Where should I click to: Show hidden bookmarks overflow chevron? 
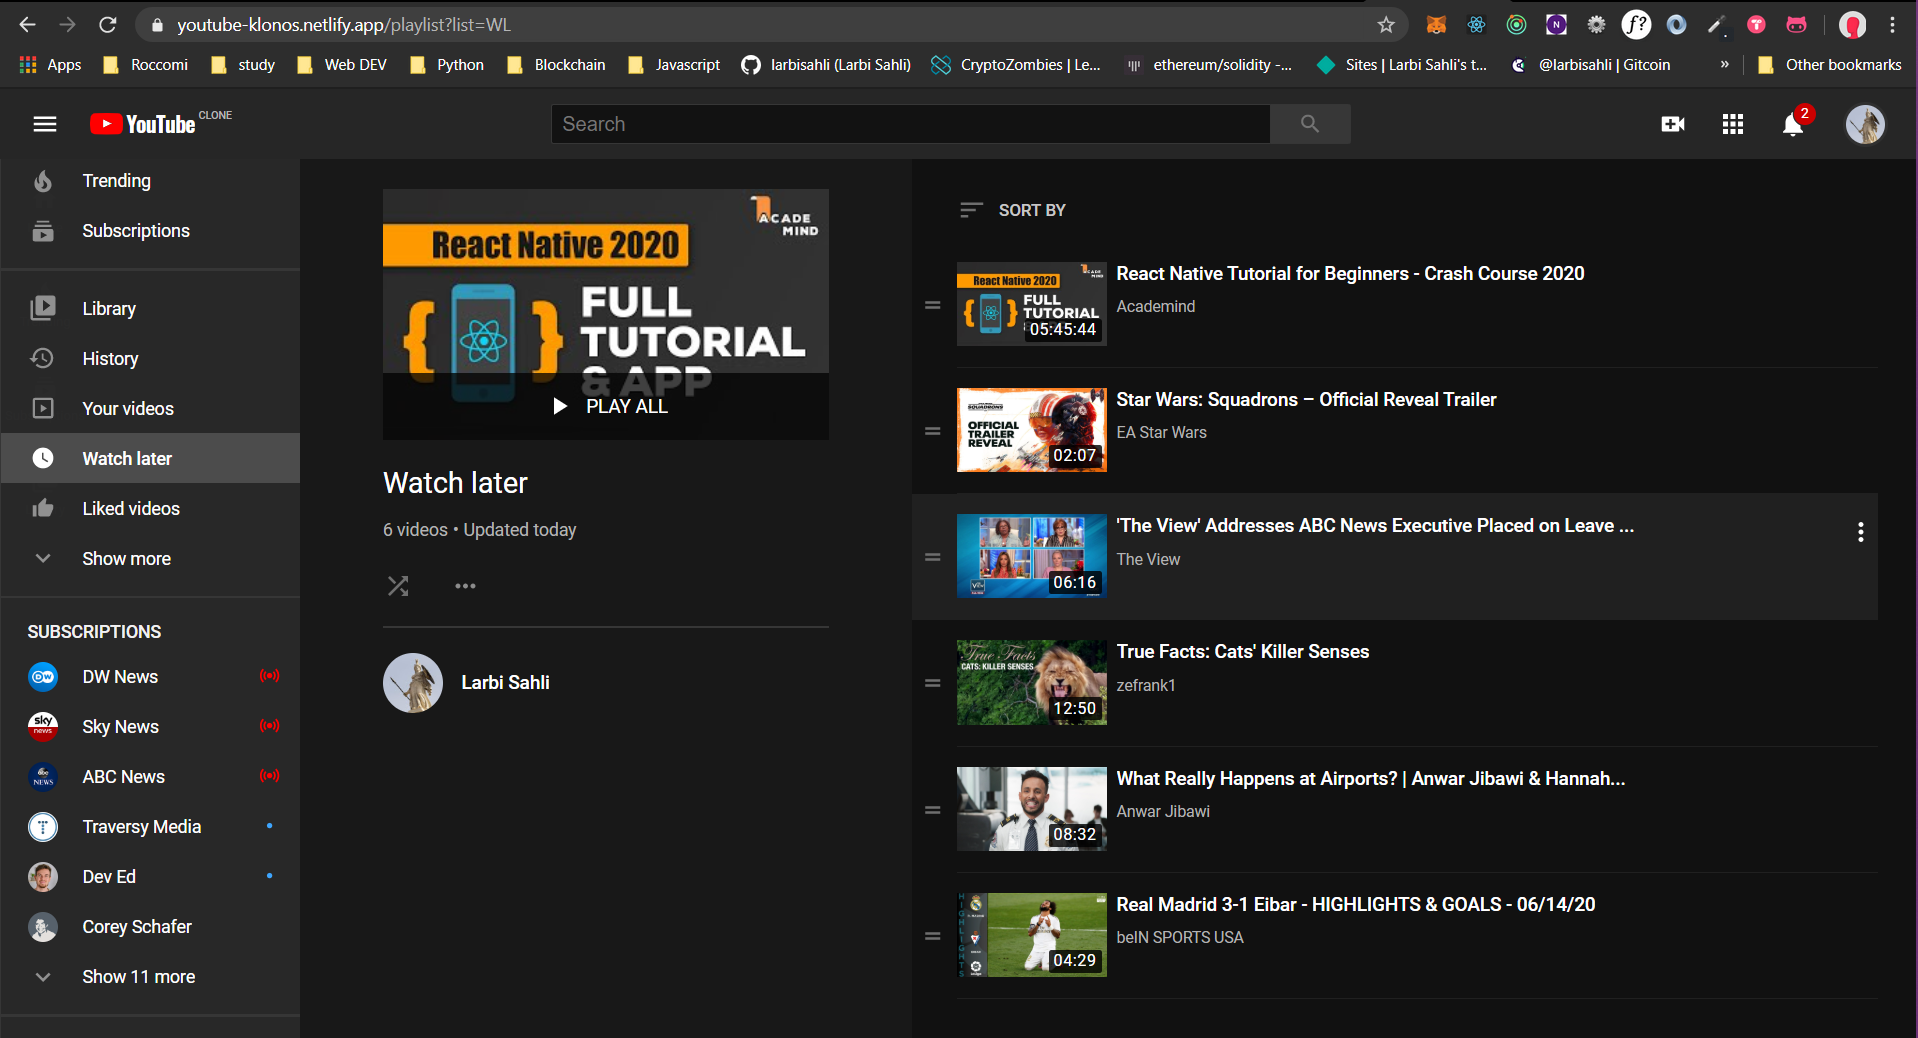click(x=1724, y=65)
